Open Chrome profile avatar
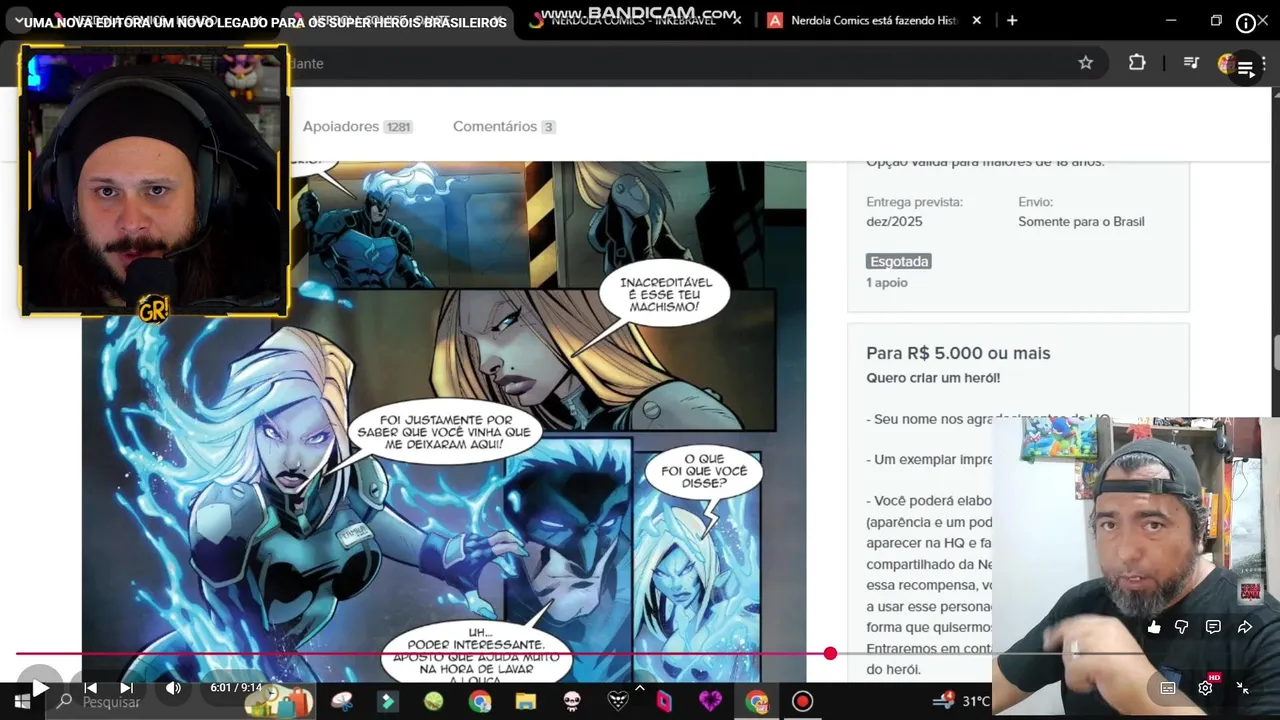This screenshot has width=1280, height=720. (1225, 63)
